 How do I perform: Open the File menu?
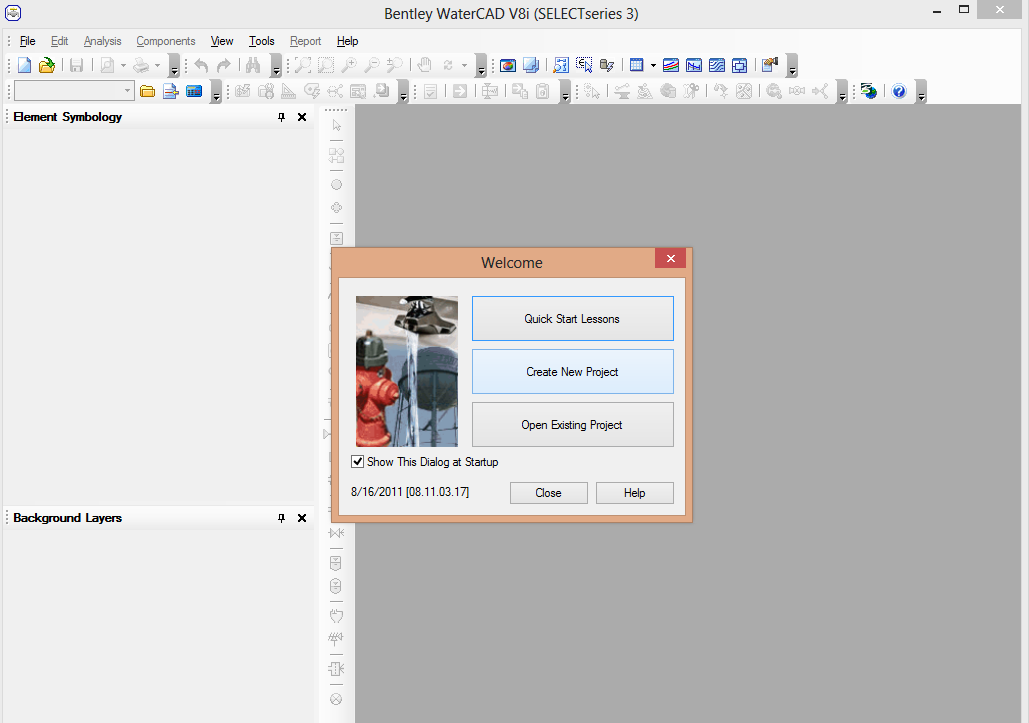tap(27, 41)
